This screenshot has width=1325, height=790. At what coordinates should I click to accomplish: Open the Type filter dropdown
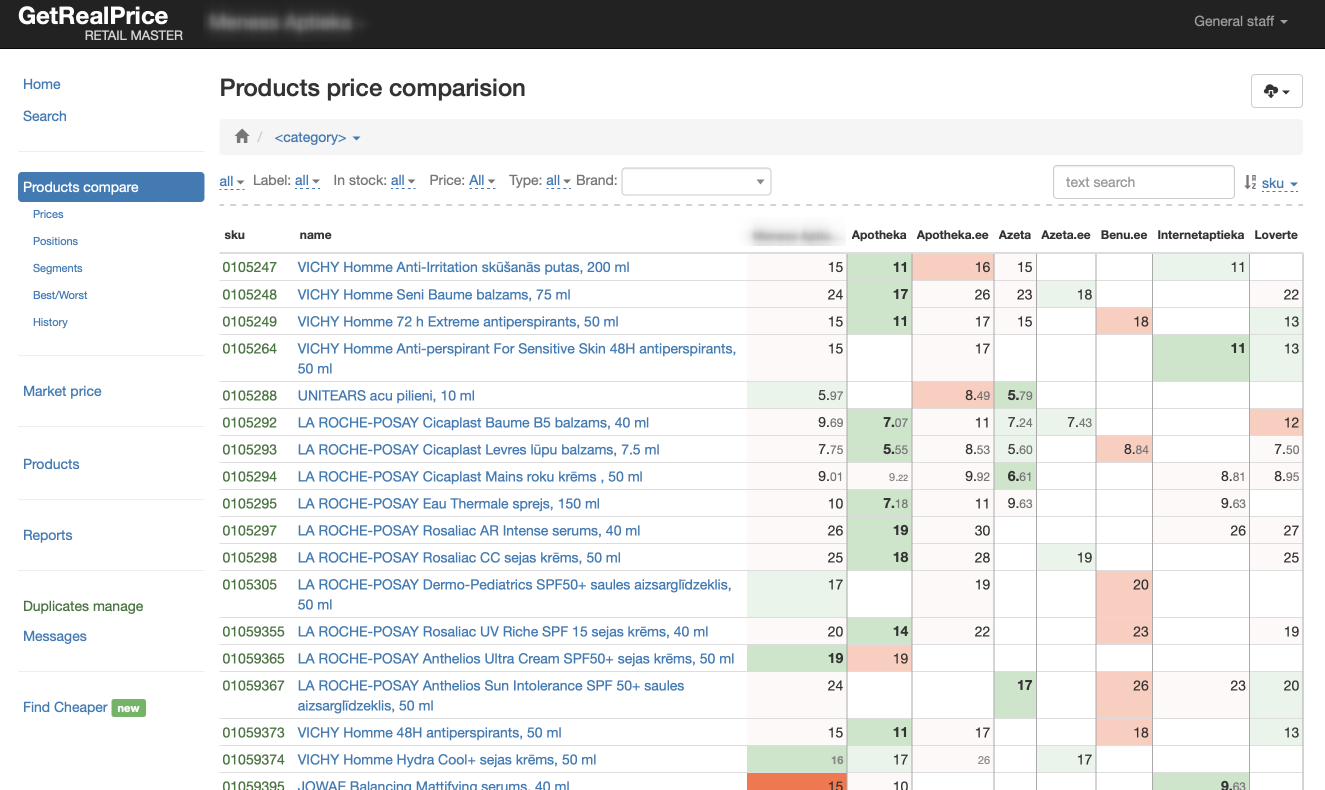click(558, 181)
